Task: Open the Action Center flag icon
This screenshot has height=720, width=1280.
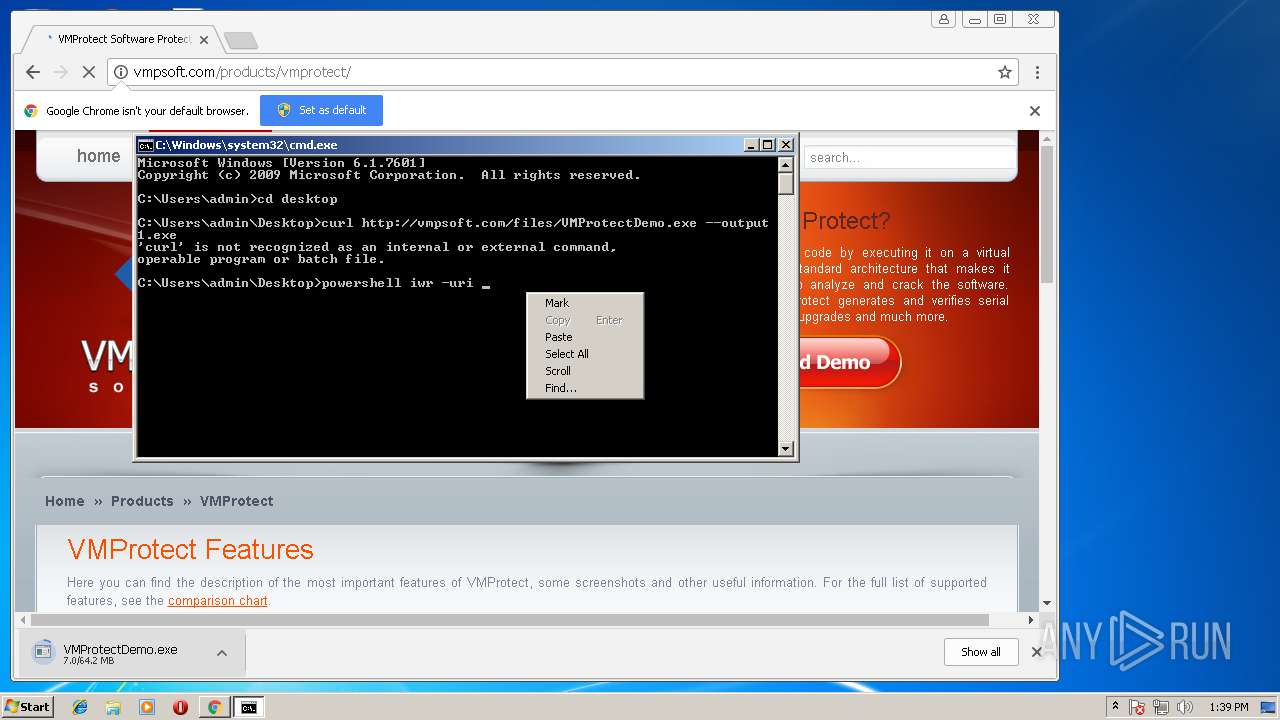Action: point(1138,707)
